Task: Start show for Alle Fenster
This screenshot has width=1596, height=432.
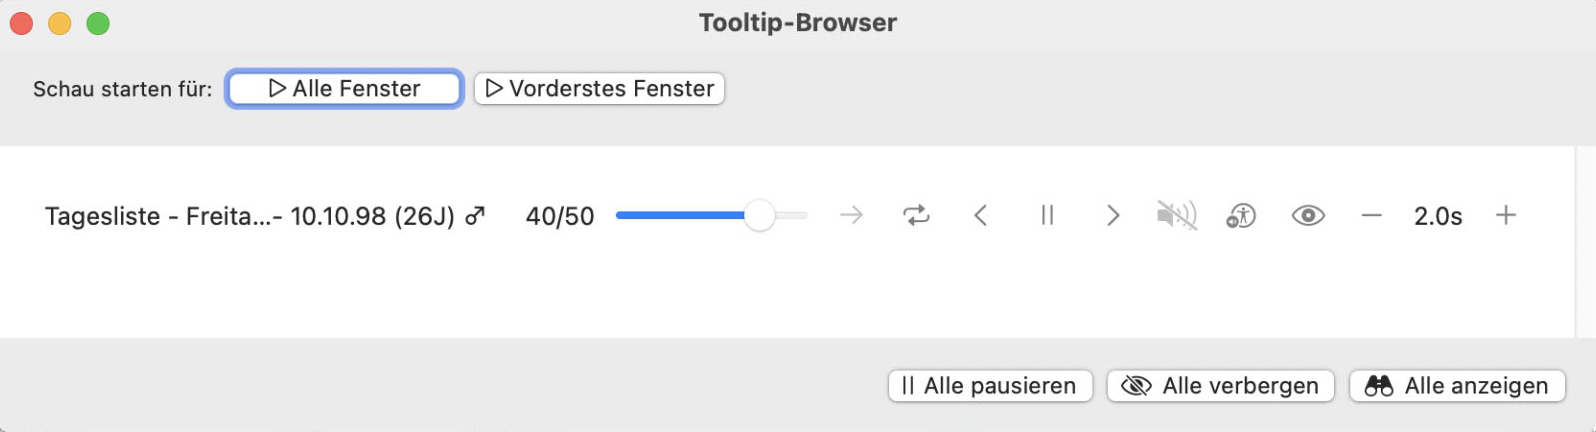Action: tap(344, 88)
